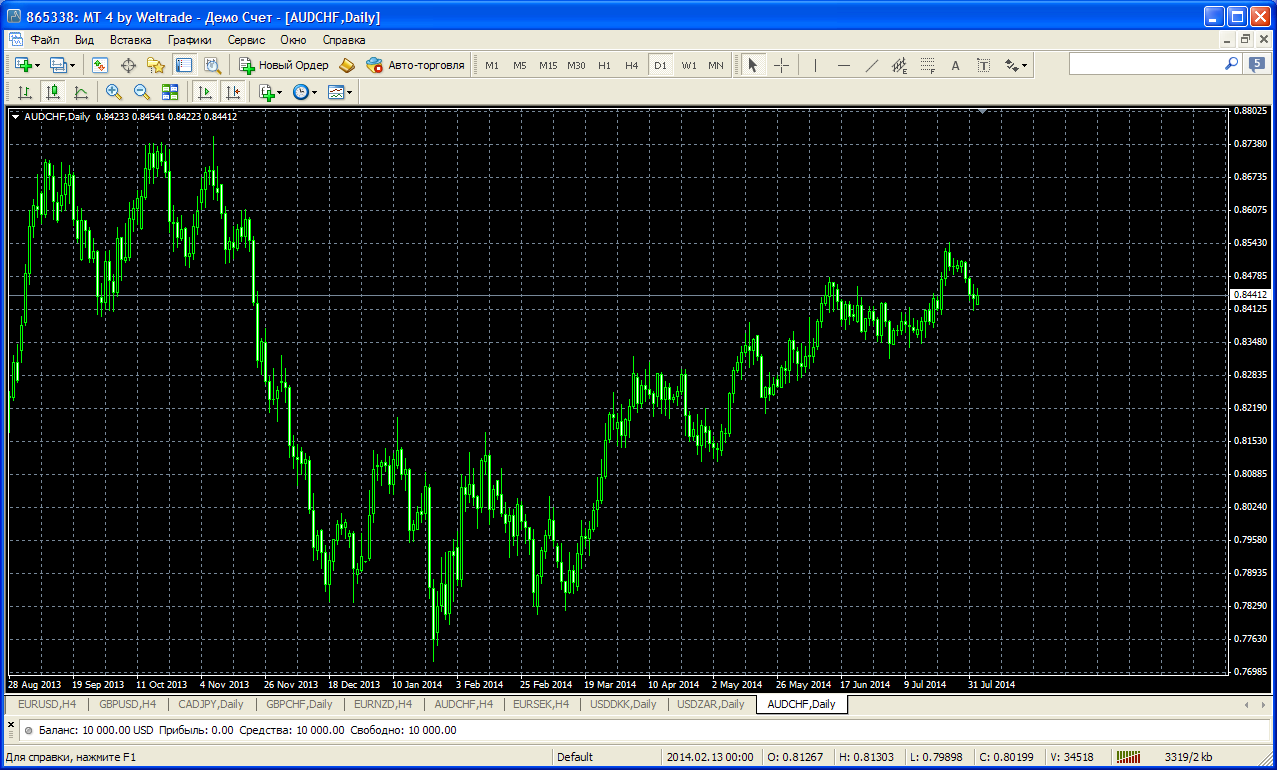Zoom out of the chart
This screenshot has width=1277, height=770.
(142, 92)
